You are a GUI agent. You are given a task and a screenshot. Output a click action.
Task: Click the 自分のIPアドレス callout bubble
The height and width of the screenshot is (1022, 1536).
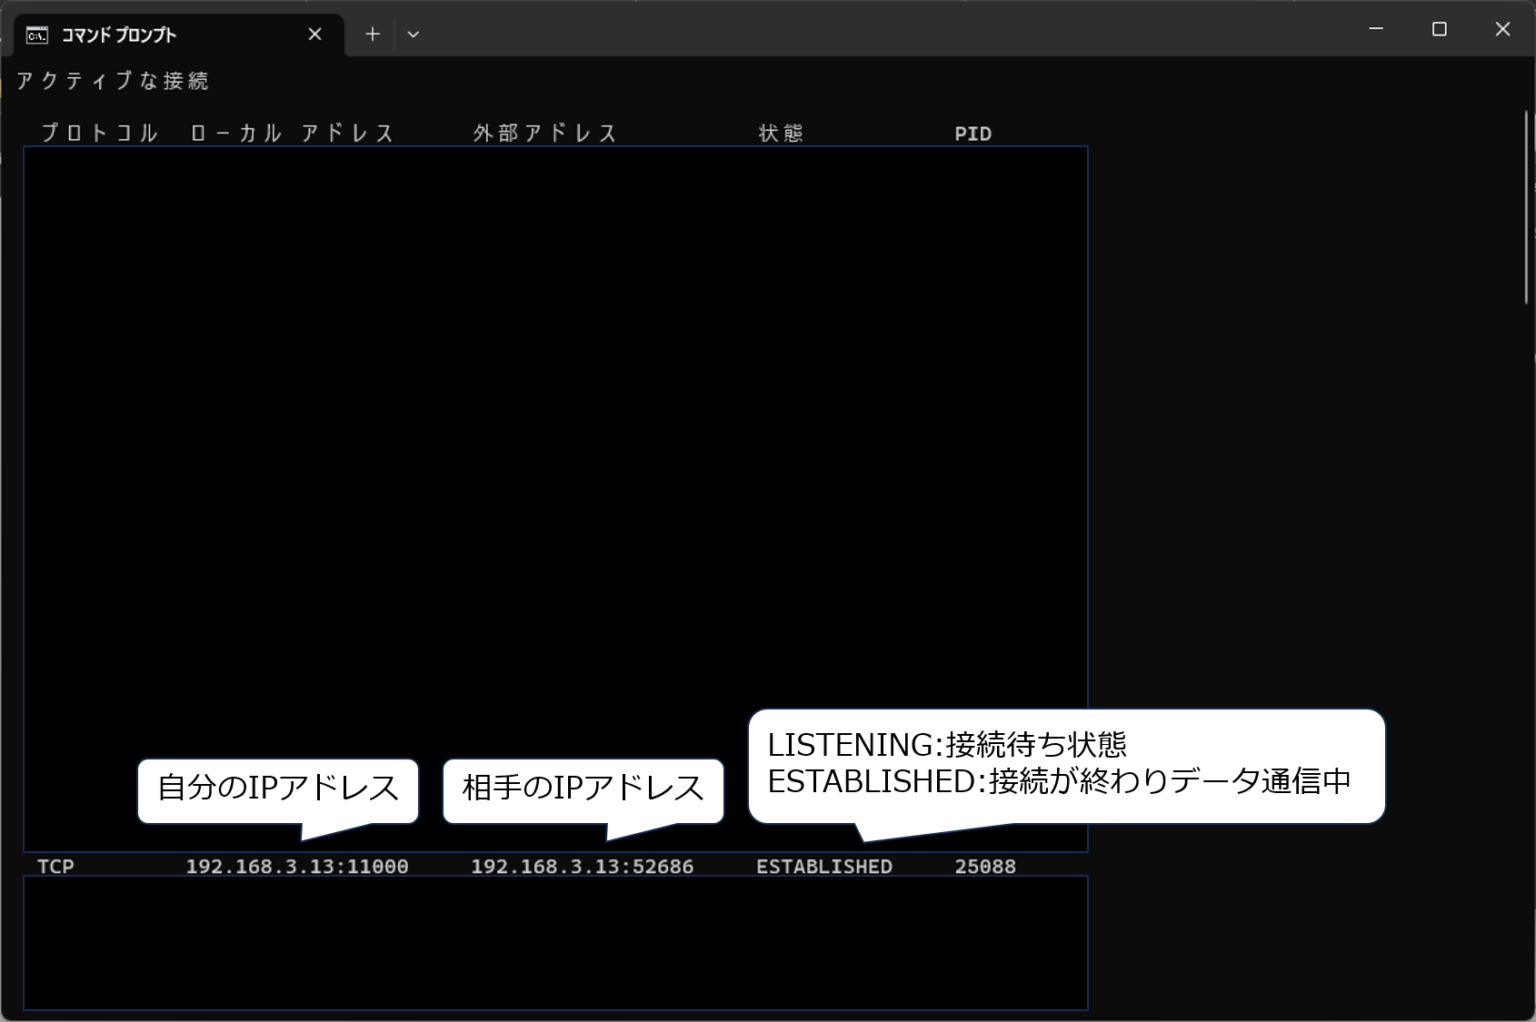click(x=278, y=790)
